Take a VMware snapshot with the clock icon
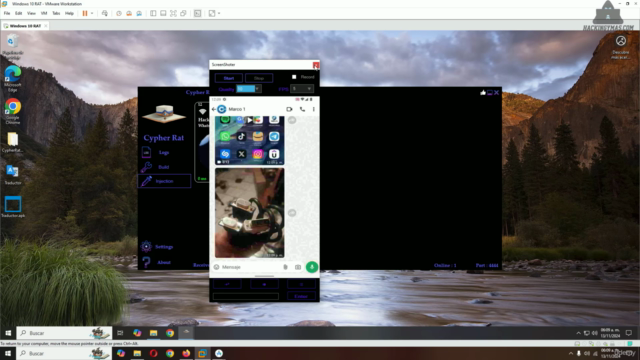Image resolution: width=640 pixels, height=360 pixels. tap(119, 13)
